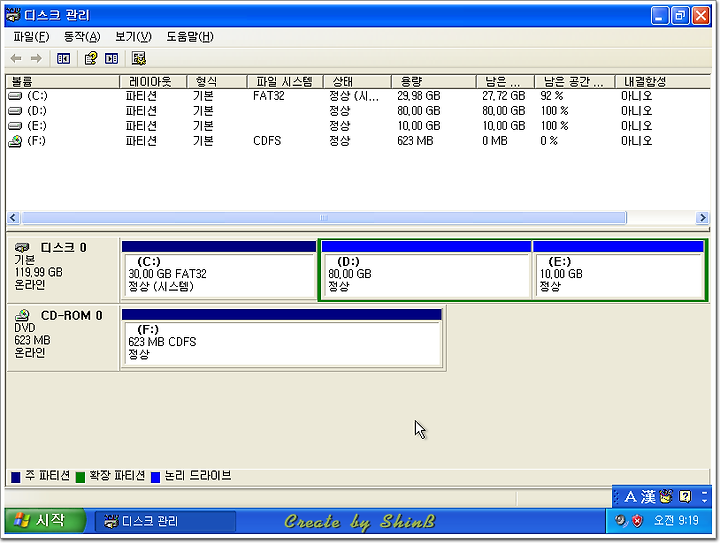Image resolution: width=720 pixels, height=543 pixels.
Task: Click the 27.72 GB free space cell
Action: 503,96
